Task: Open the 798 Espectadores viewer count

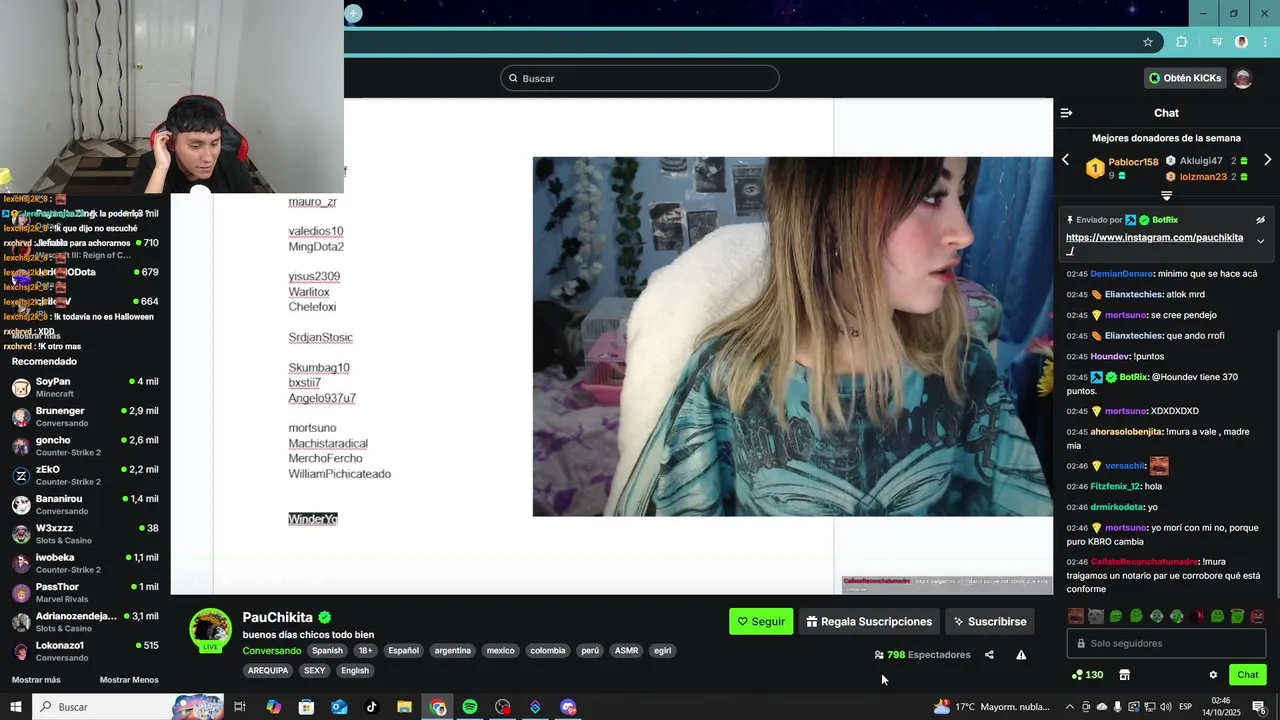Action: pos(922,655)
